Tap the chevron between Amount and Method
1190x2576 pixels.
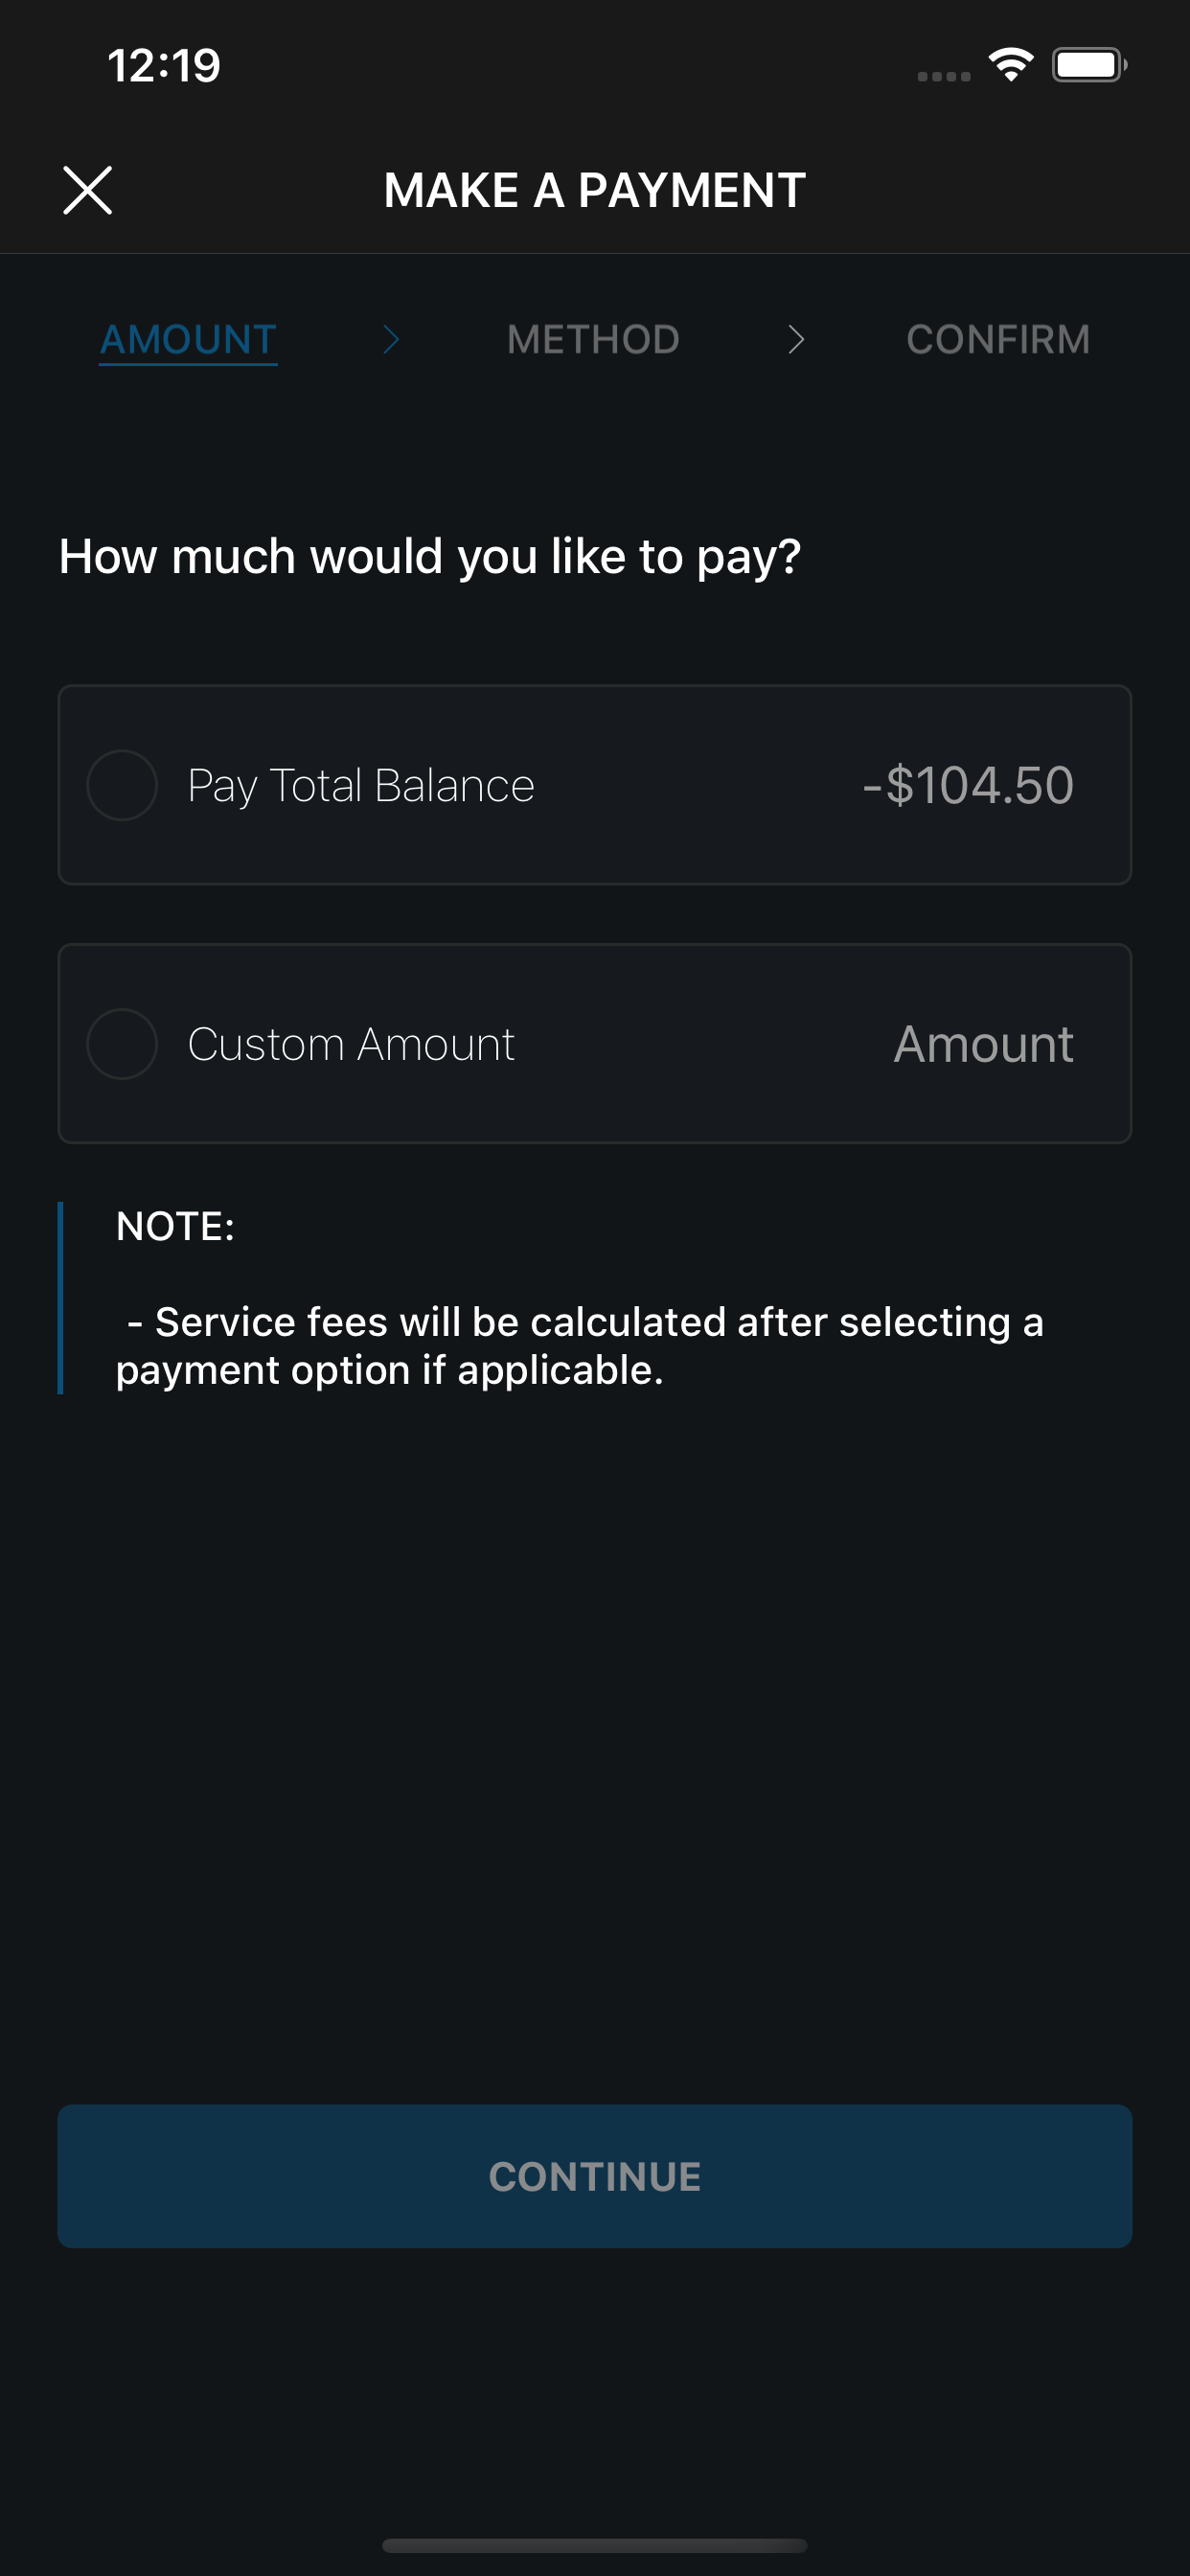point(391,340)
